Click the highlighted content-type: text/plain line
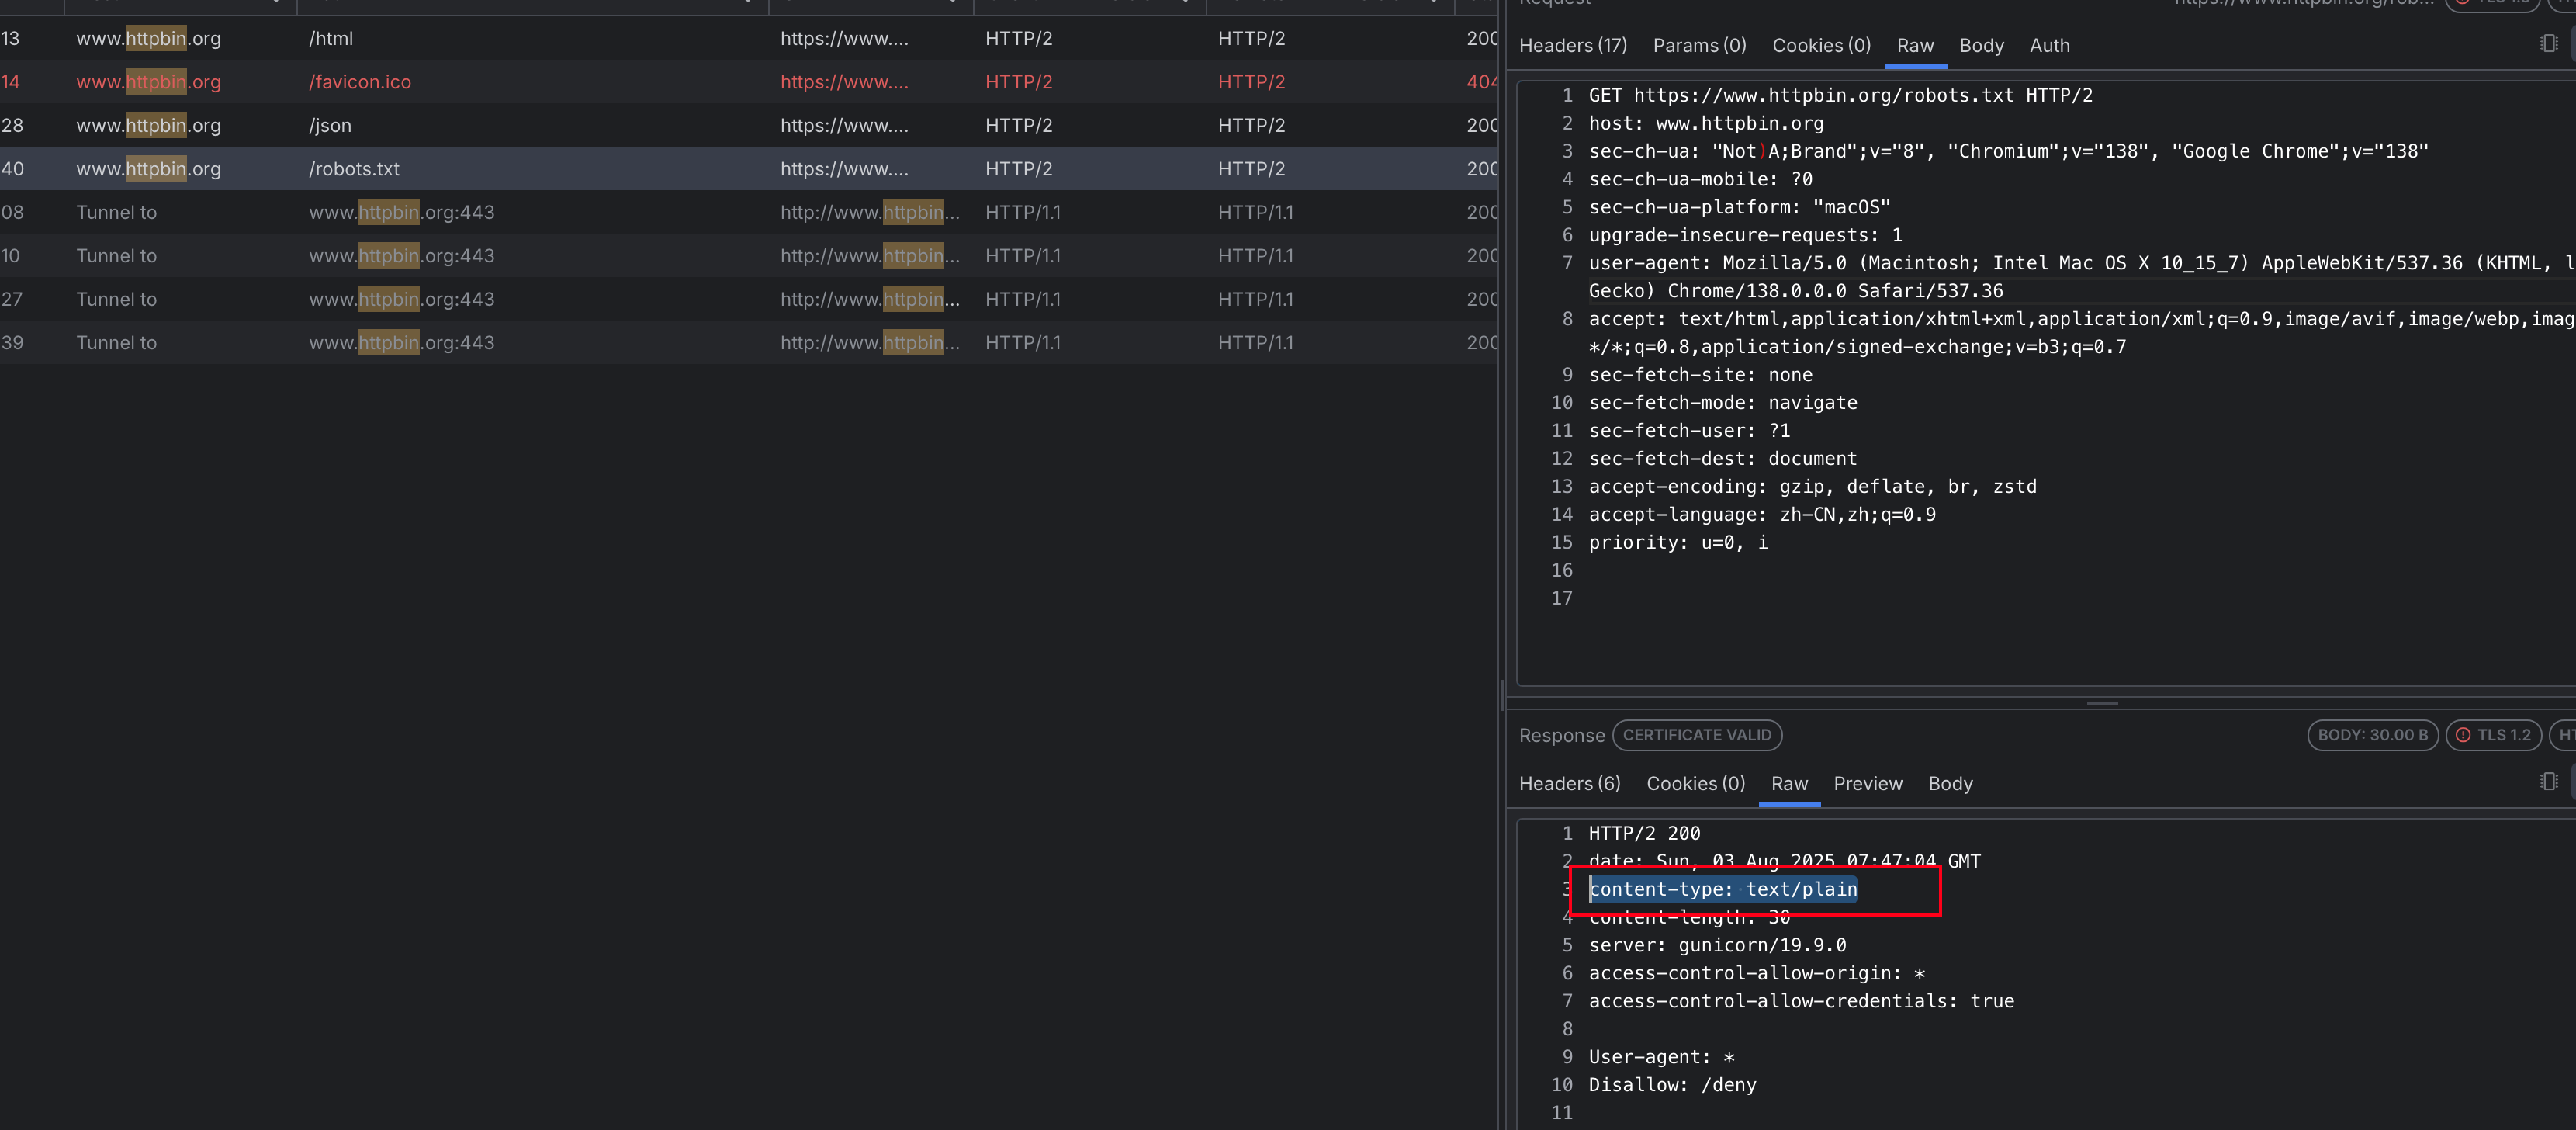Screen dimensions: 2576x1130 1722,889
